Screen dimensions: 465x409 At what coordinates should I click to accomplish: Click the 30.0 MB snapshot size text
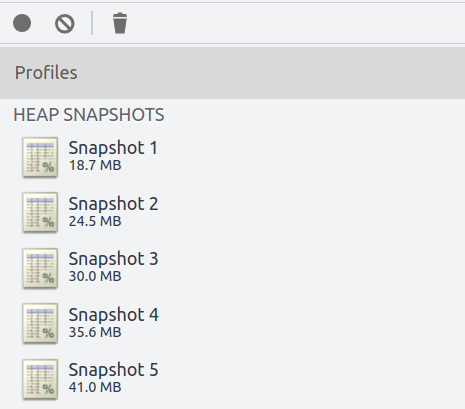pos(95,276)
